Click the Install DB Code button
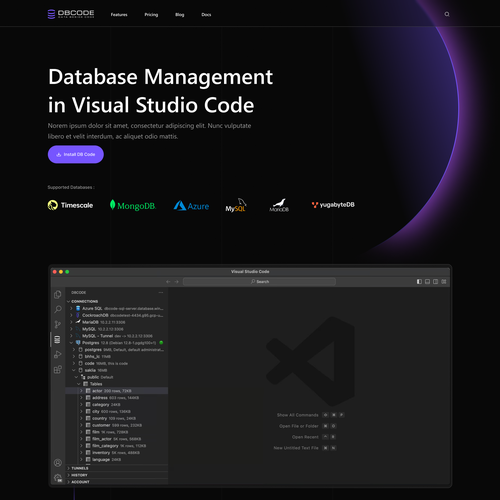Image resolution: width=500 pixels, height=500 pixels. (x=76, y=154)
